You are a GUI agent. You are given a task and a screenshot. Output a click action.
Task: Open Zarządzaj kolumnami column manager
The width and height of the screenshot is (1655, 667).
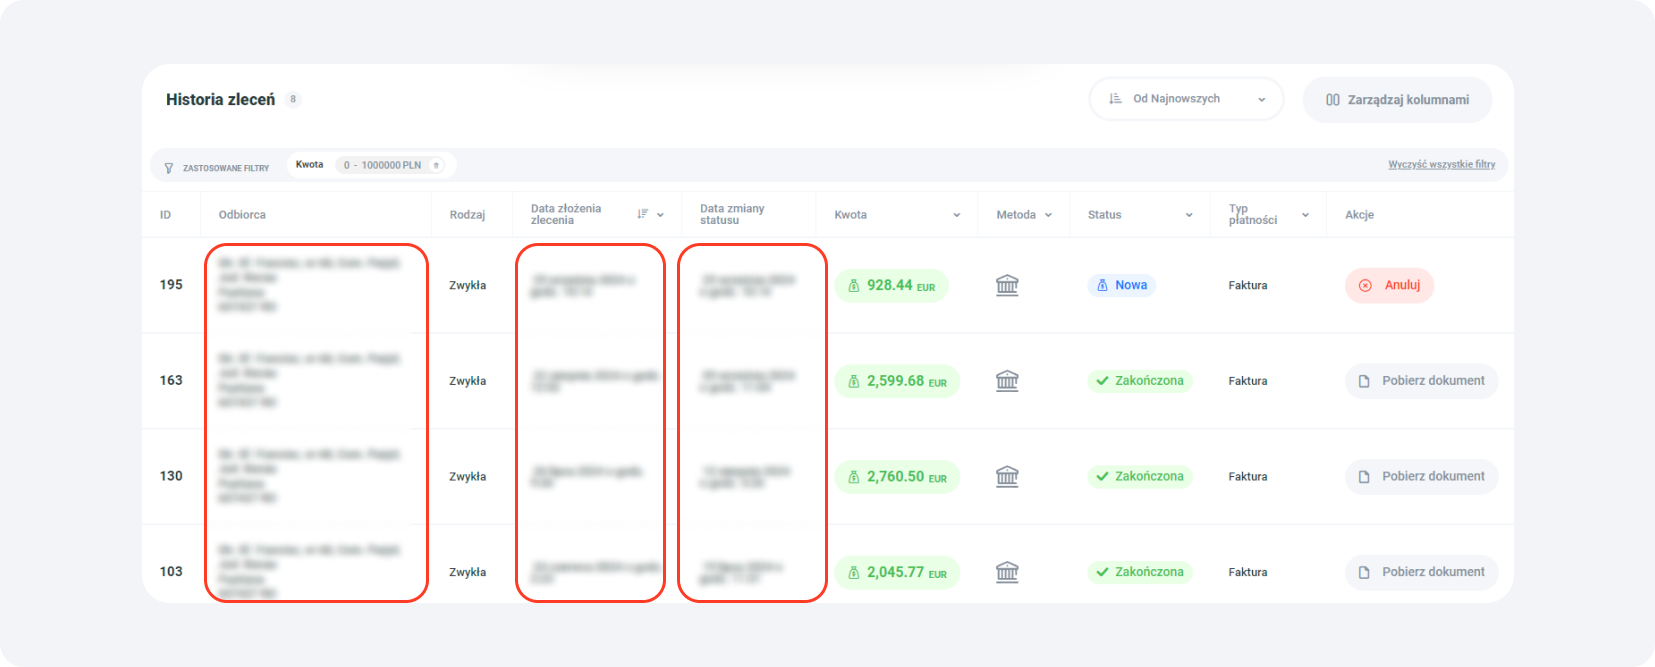[x=1397, y=100]
